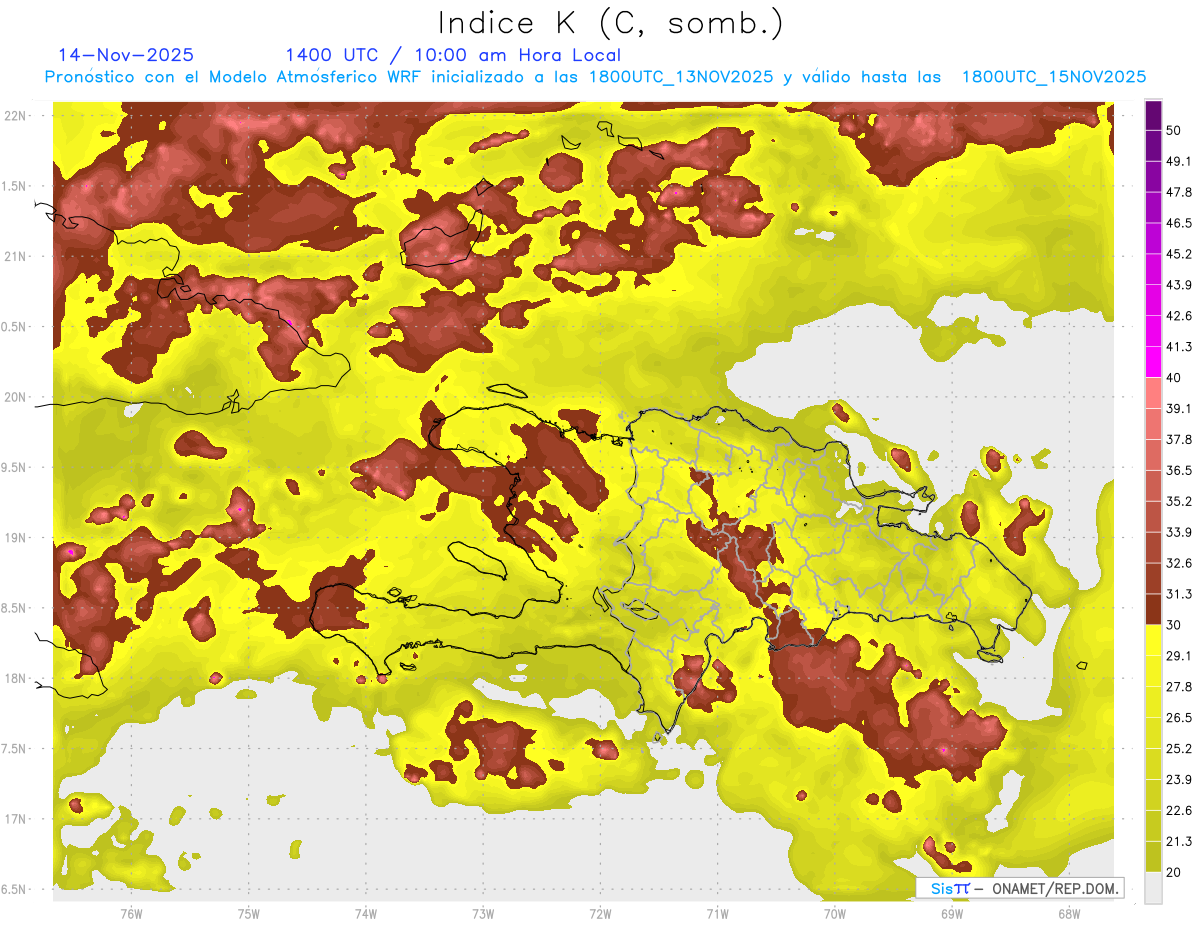Click the colorbar value 30

1175,625
